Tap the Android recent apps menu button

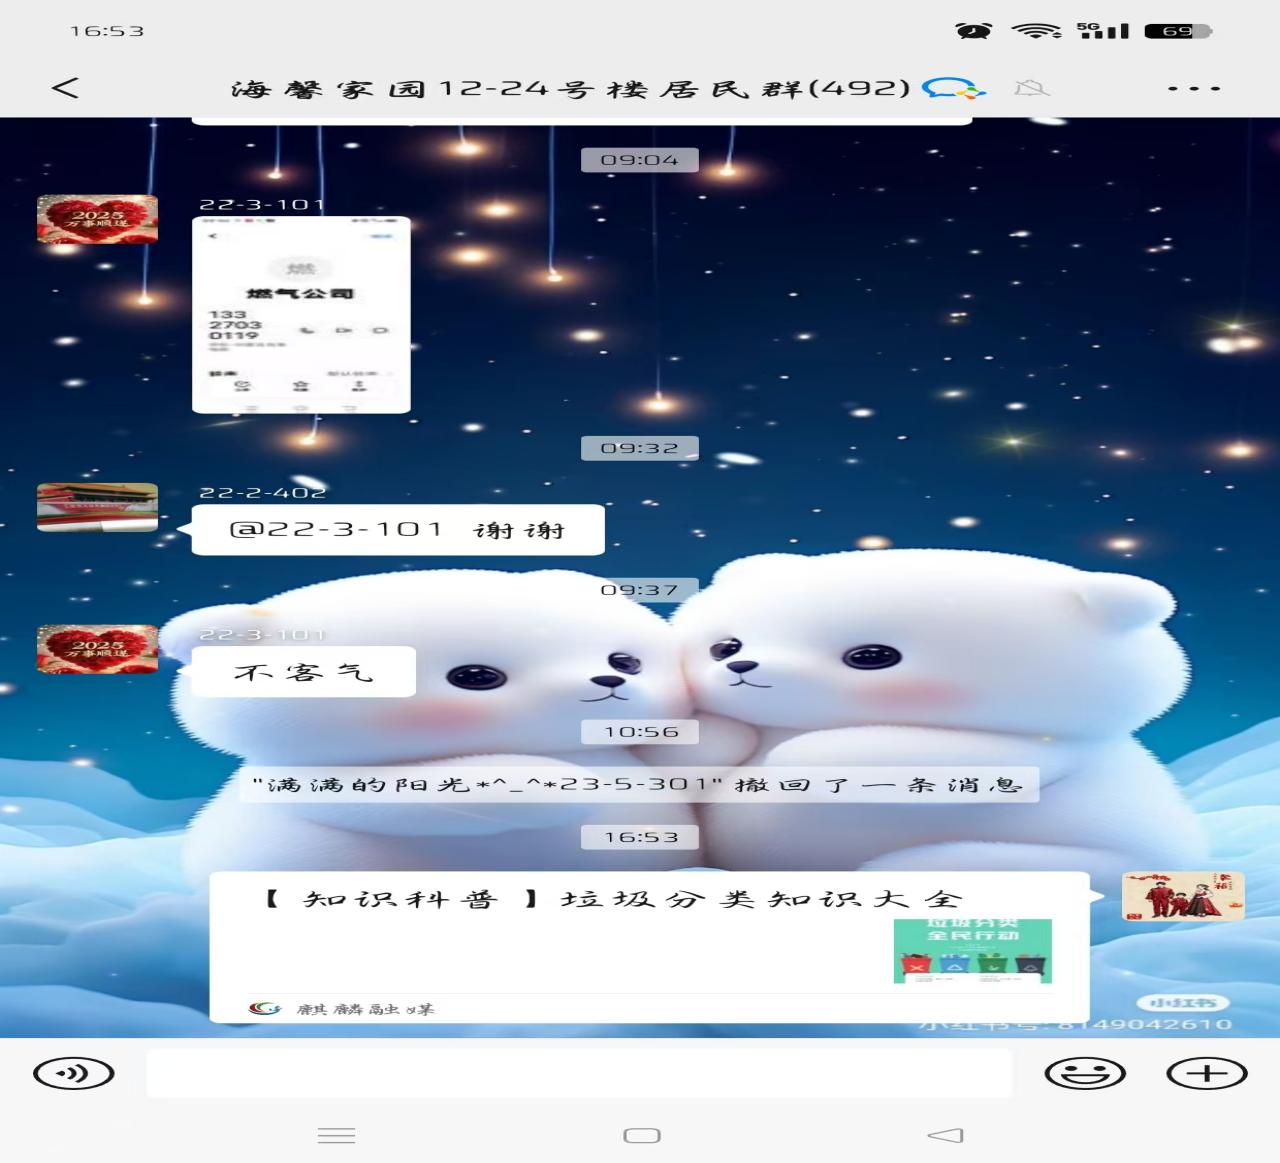click(336, 1135)
